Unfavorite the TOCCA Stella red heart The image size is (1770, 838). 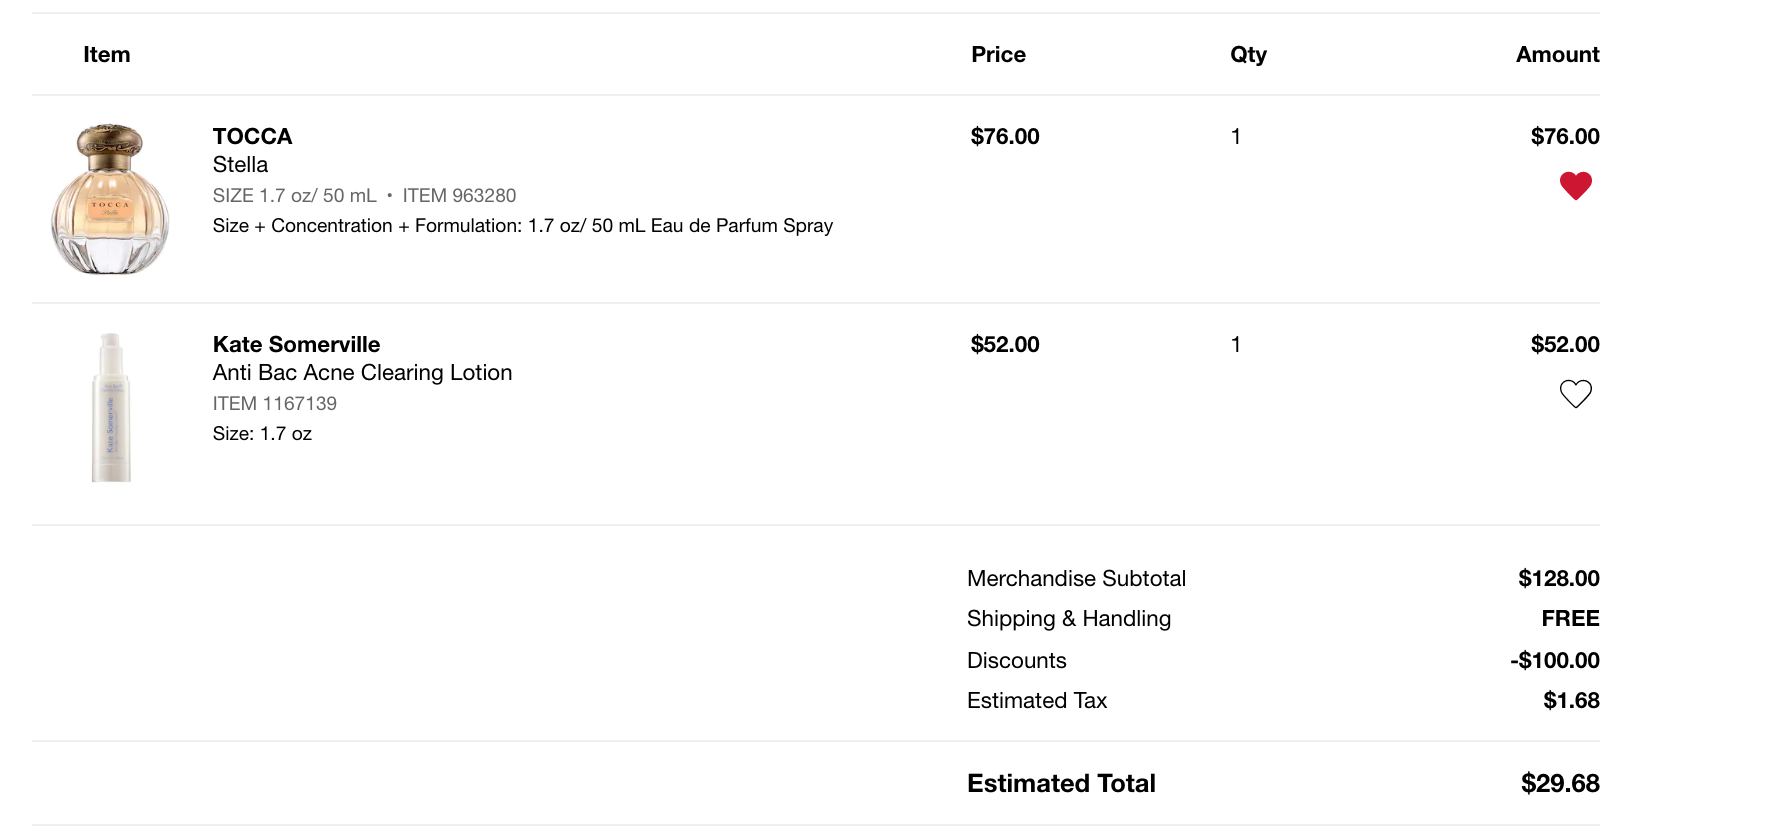point(1575,186)
